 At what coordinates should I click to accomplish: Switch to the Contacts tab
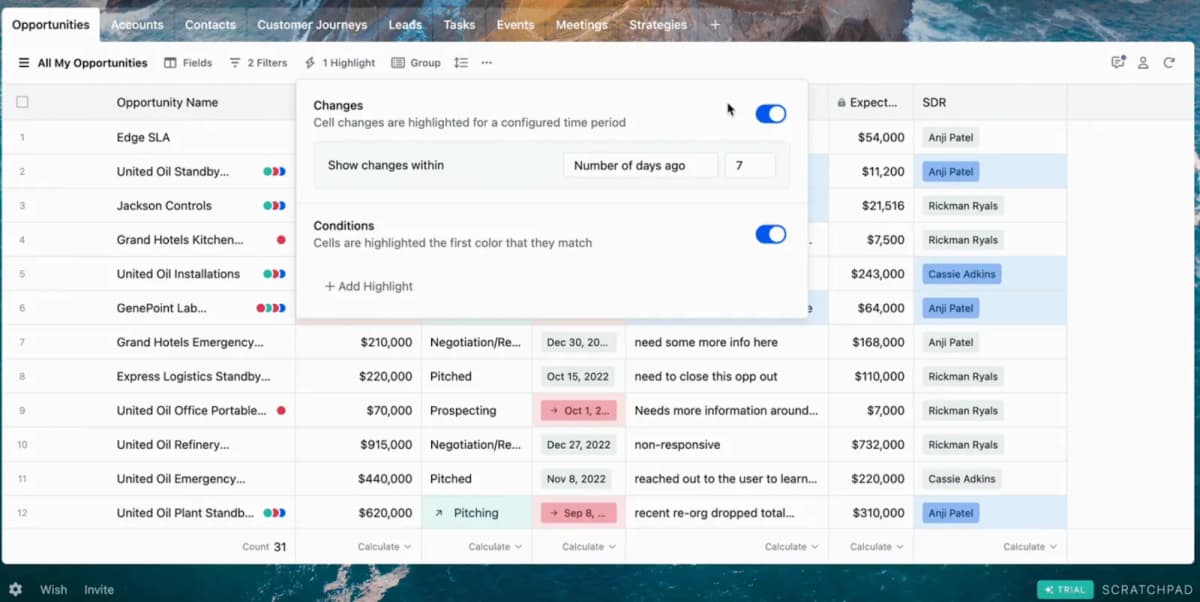tap(210, 25)
